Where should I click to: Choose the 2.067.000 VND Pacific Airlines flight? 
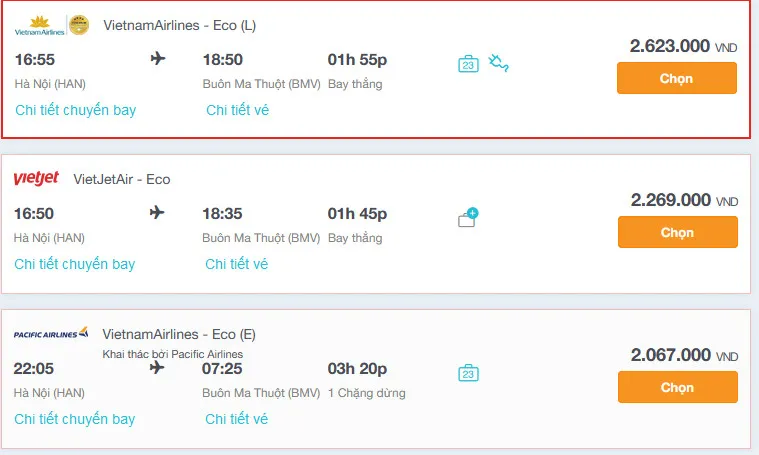(x=678, y=387)
